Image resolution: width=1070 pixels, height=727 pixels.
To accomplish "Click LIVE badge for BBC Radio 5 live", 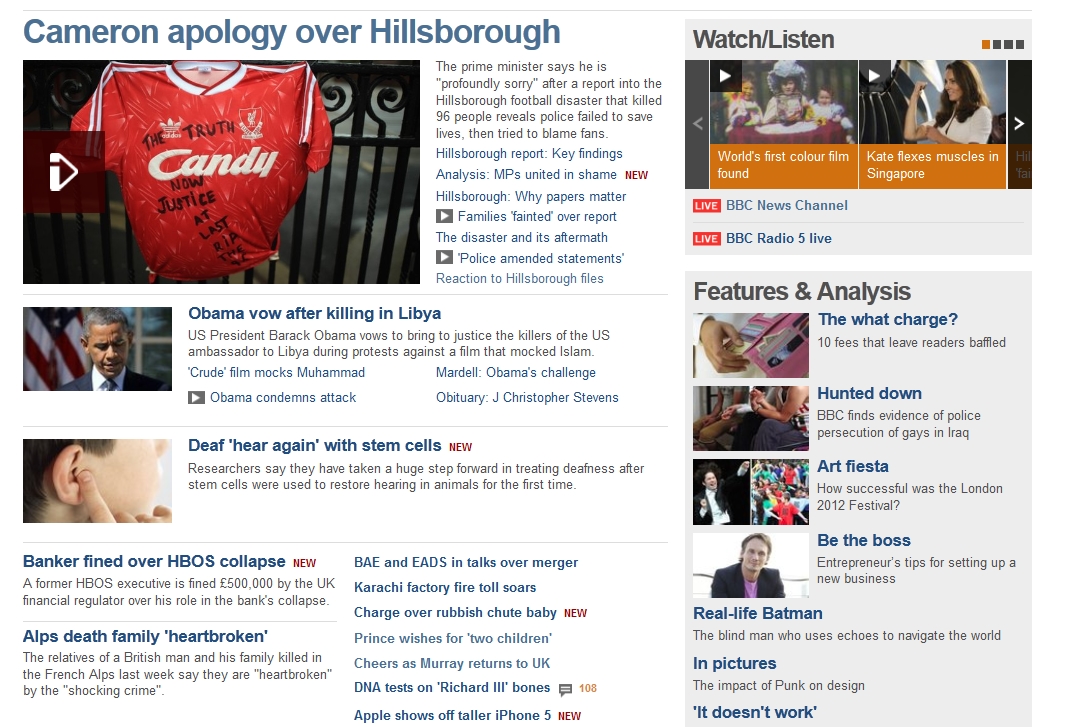I will tap(706, 238).
